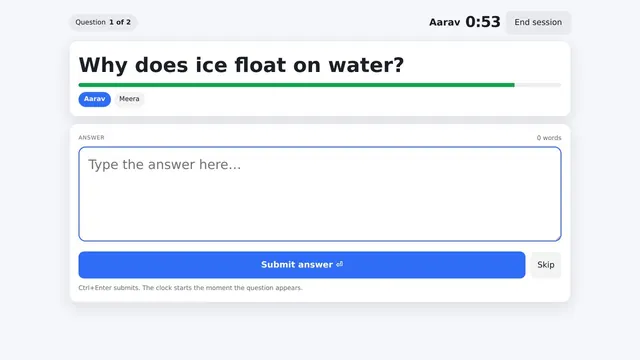Select the Aarav player chip
Screen dimensions: 640x360
(94, 99)
